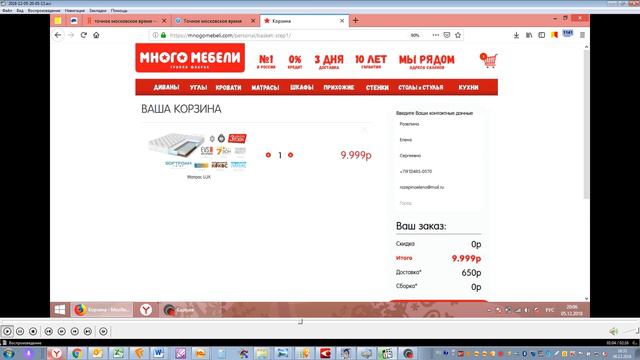The image size is (640, 360).
Task: Click the Start button in recorded taskbar
Action: tap(60, 310)
